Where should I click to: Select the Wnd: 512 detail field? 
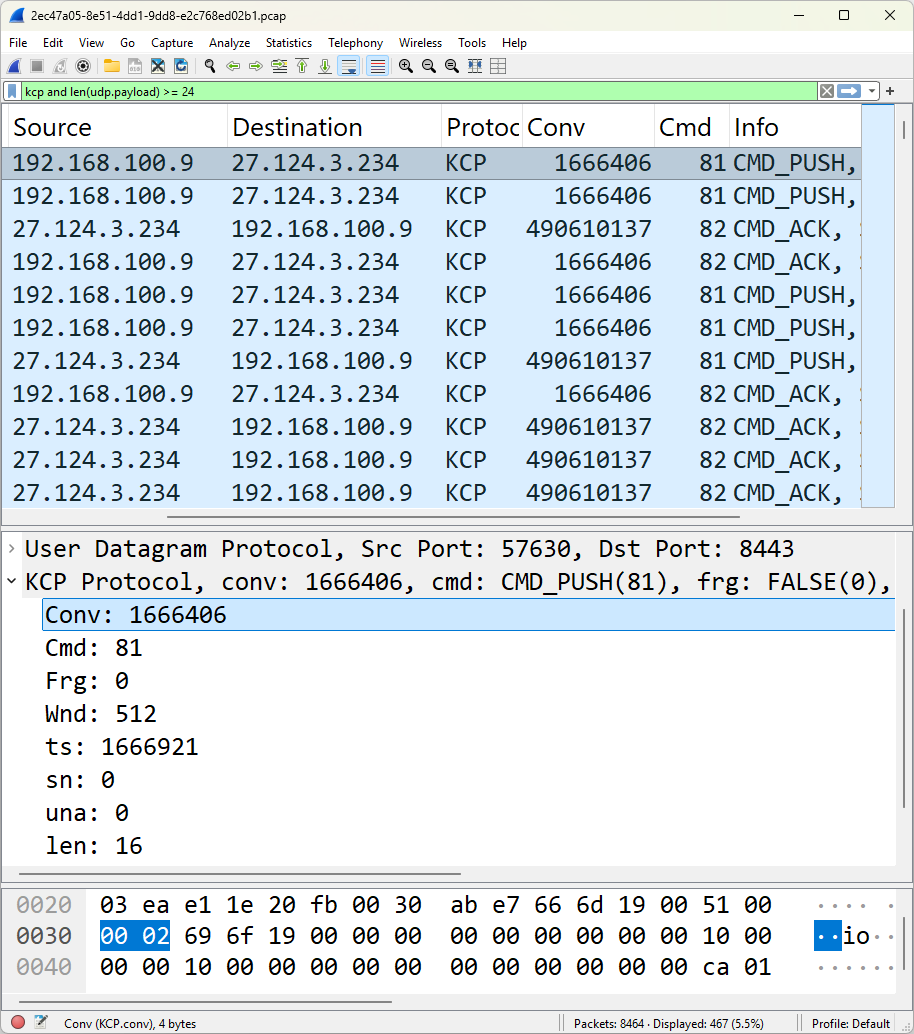point(100,714)
